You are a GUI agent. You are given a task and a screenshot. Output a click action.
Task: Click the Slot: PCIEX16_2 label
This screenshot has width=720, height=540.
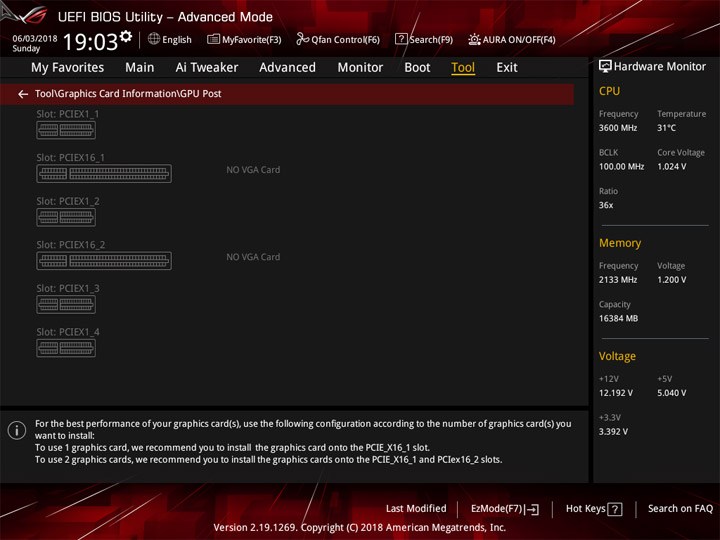pos(71,245)
